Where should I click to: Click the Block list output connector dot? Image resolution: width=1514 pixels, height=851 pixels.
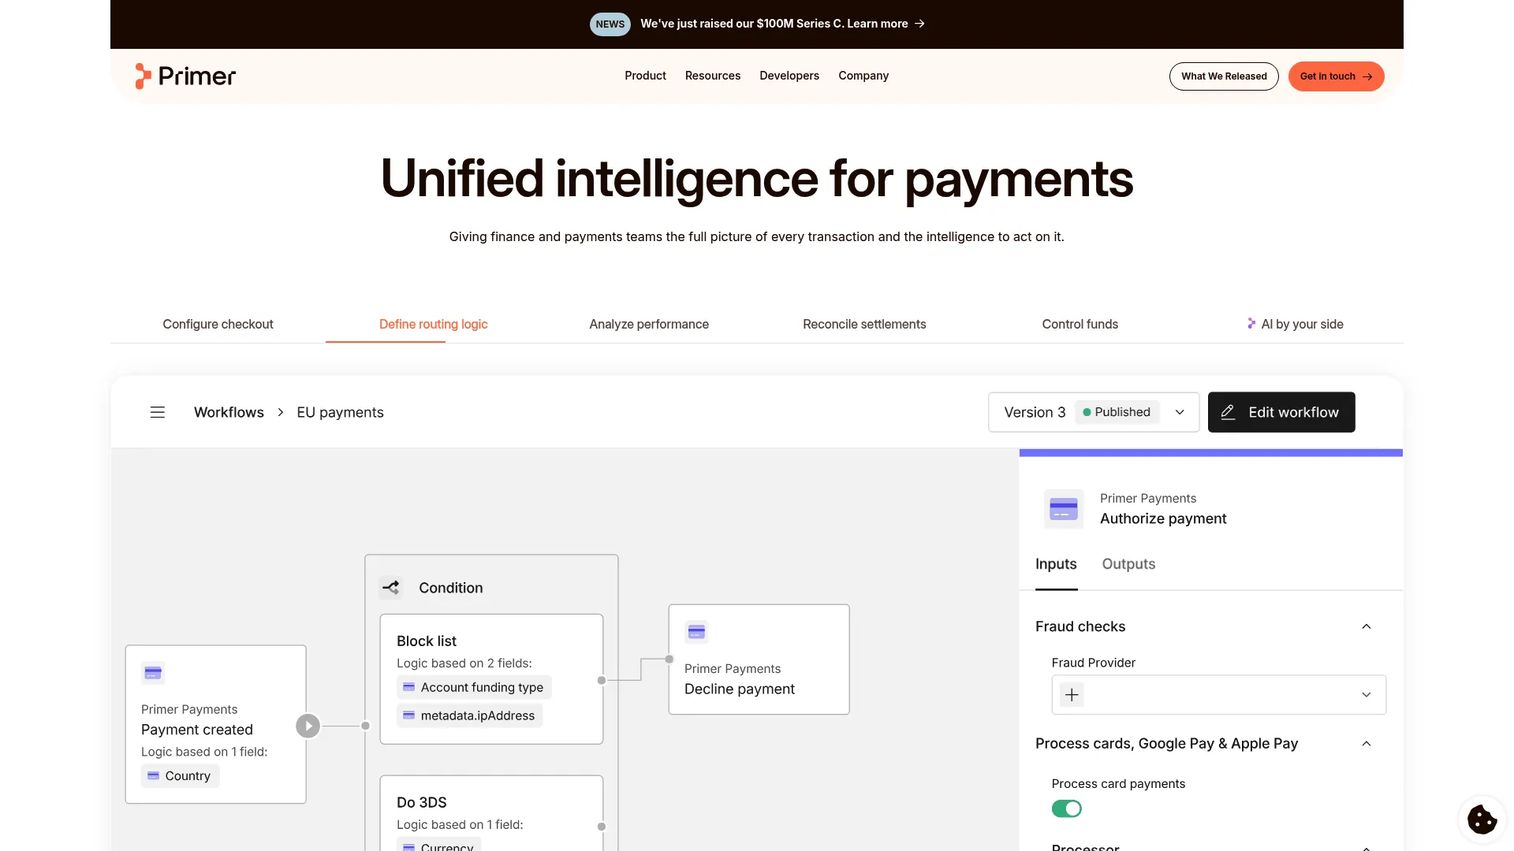[x=601, y=680]
